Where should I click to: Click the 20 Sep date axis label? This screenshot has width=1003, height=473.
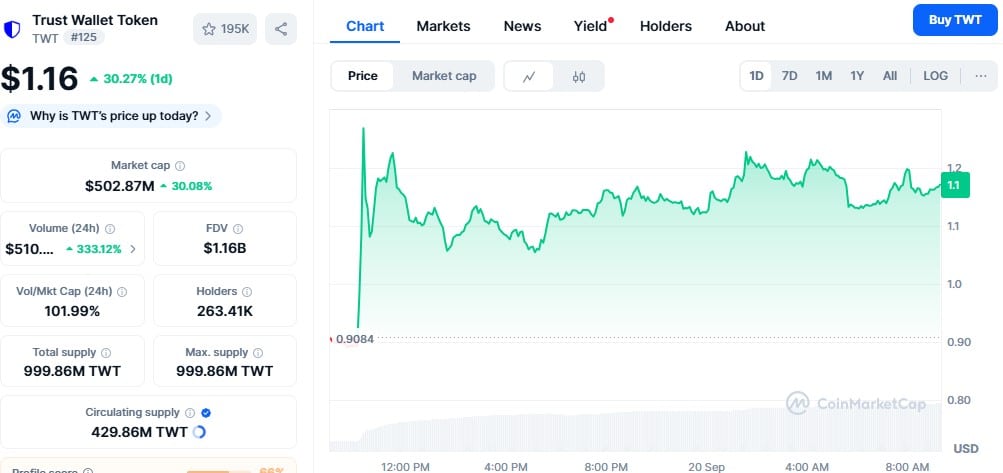[x=707, y=467]
